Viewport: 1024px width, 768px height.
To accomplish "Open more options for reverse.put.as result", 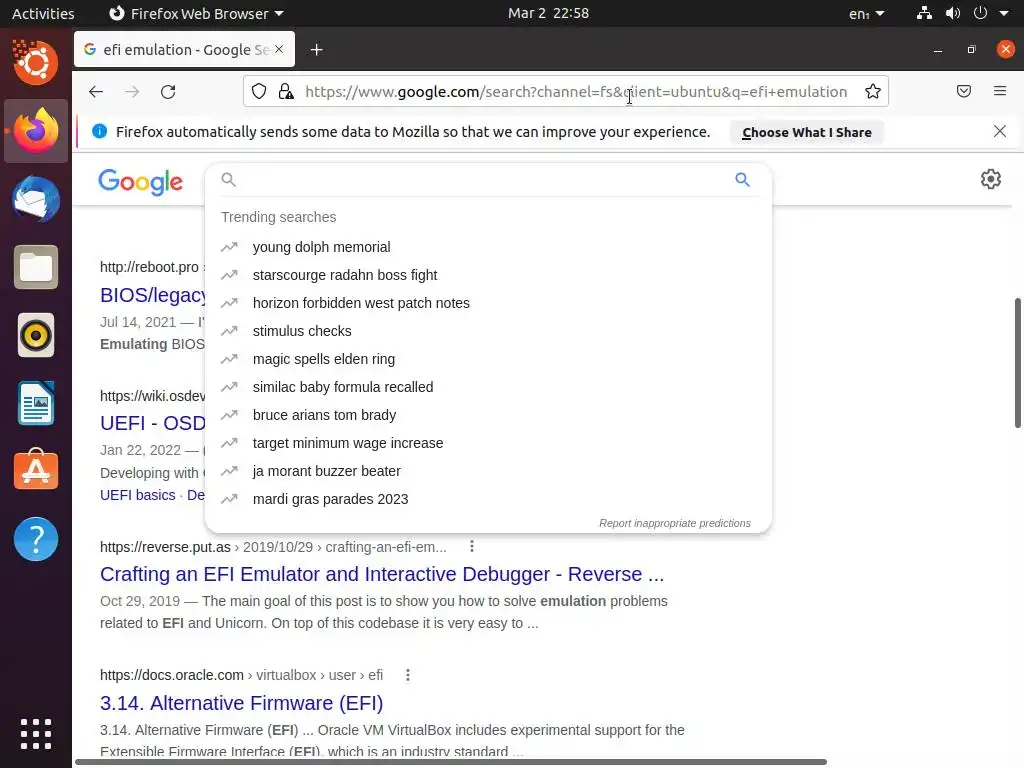I will coord(472,547).
